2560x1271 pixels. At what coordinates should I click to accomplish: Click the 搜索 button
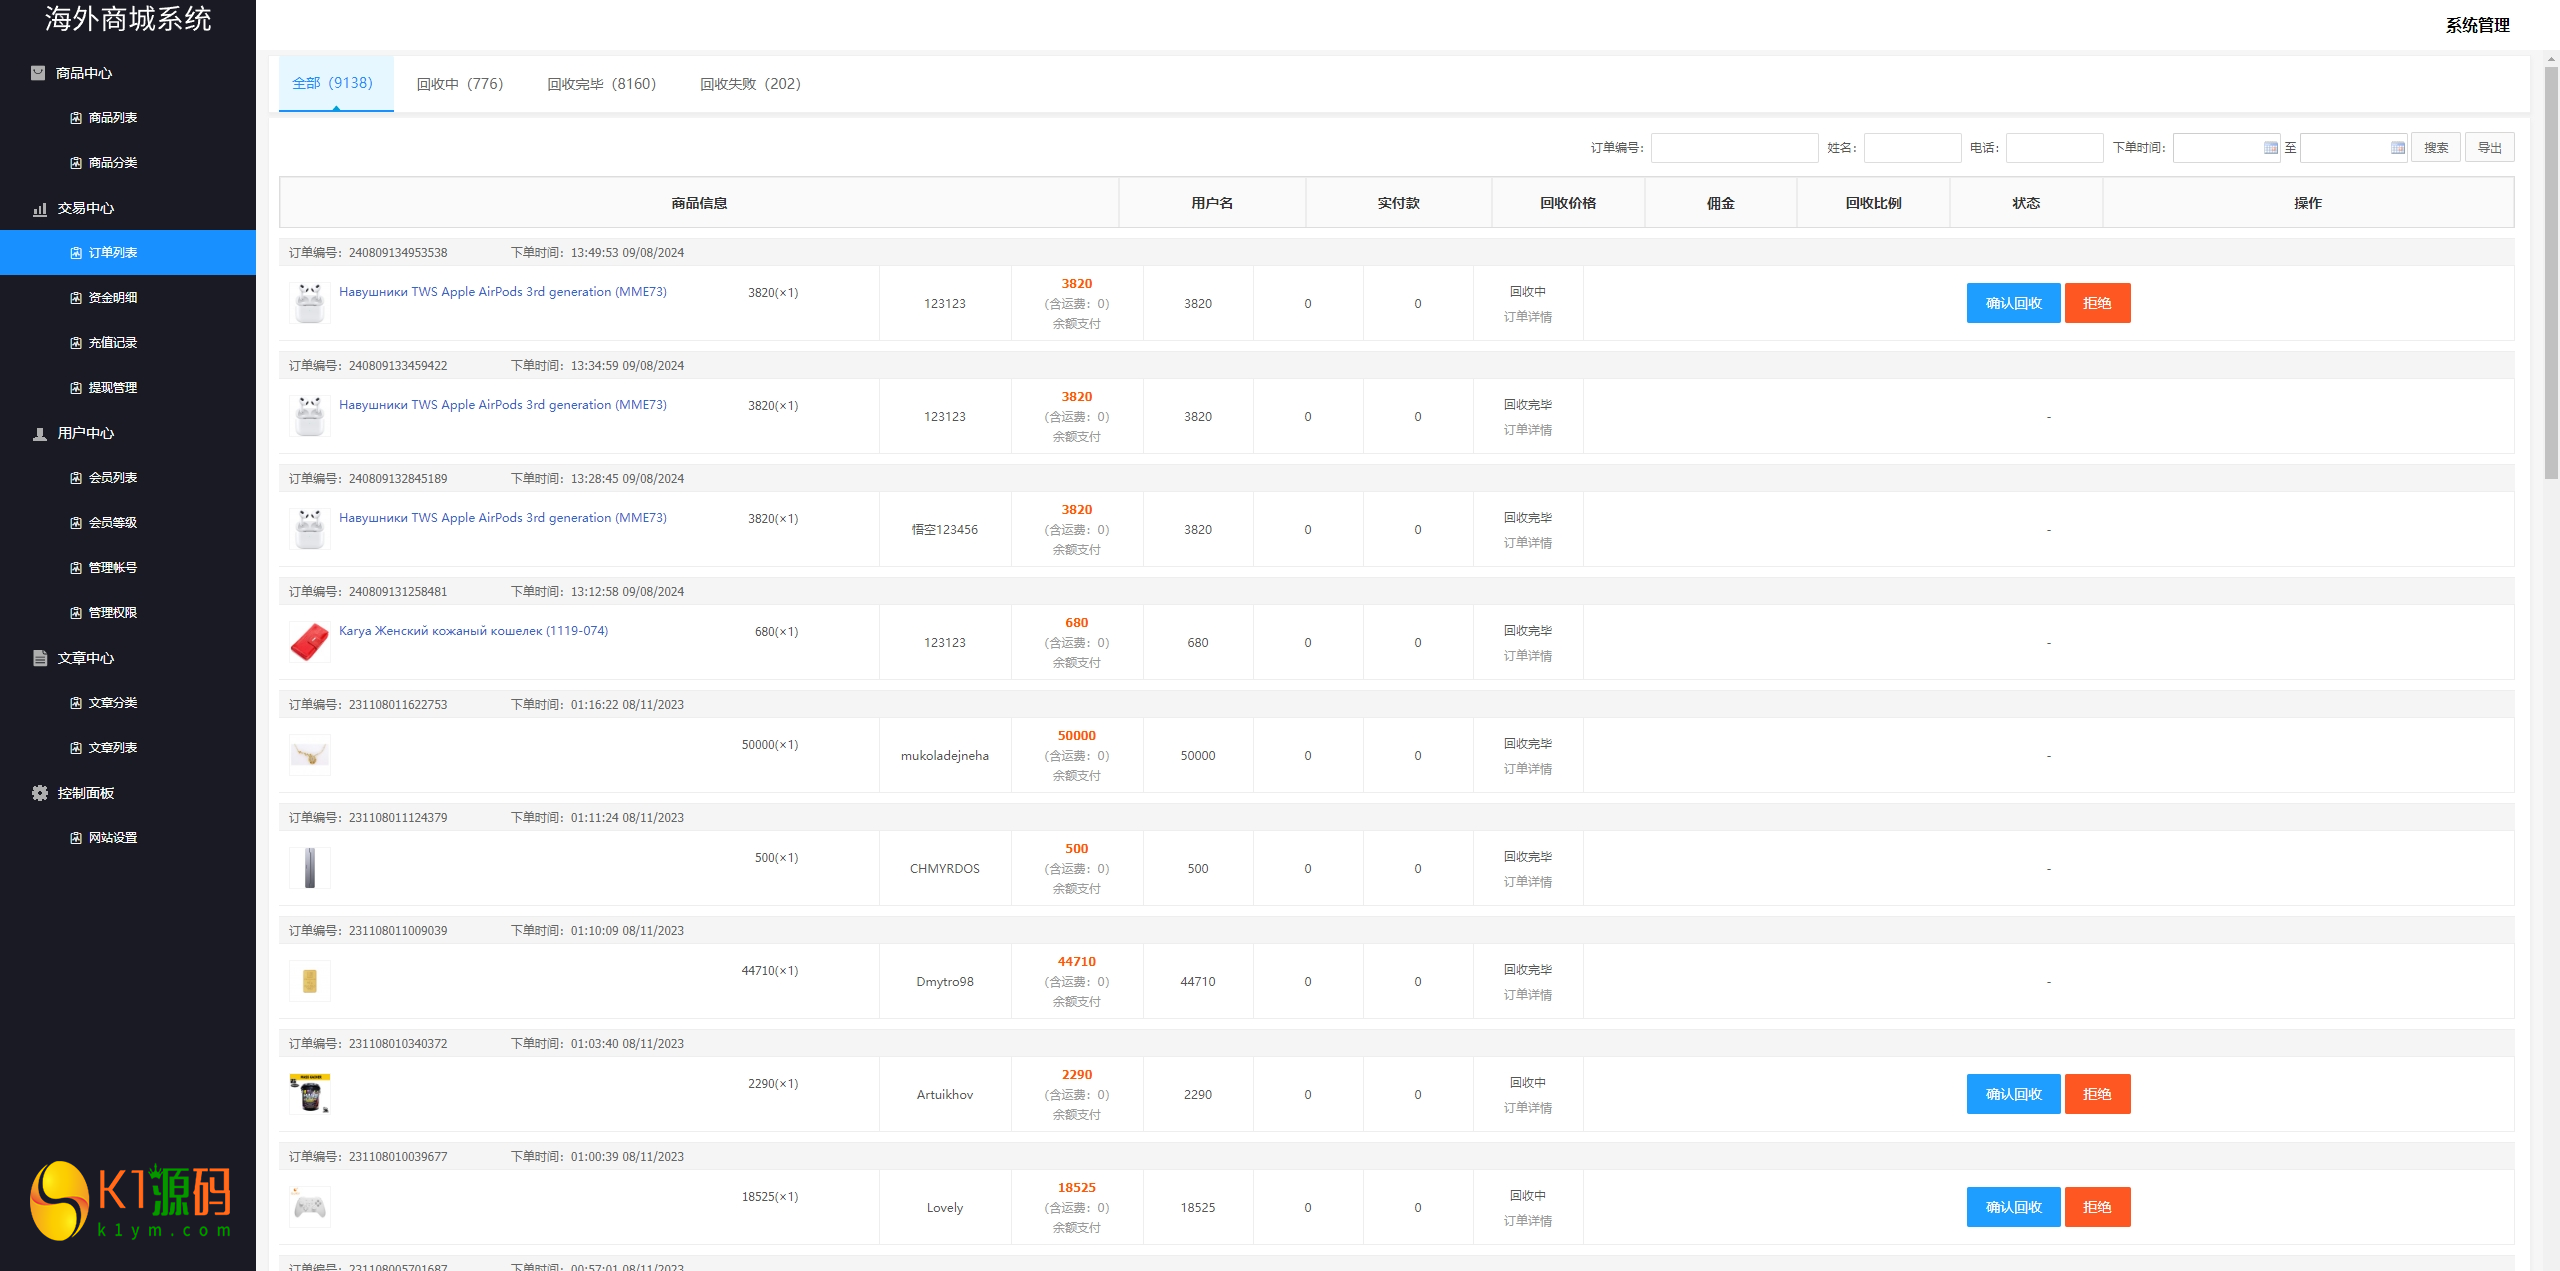click(x=2436, y=148)
